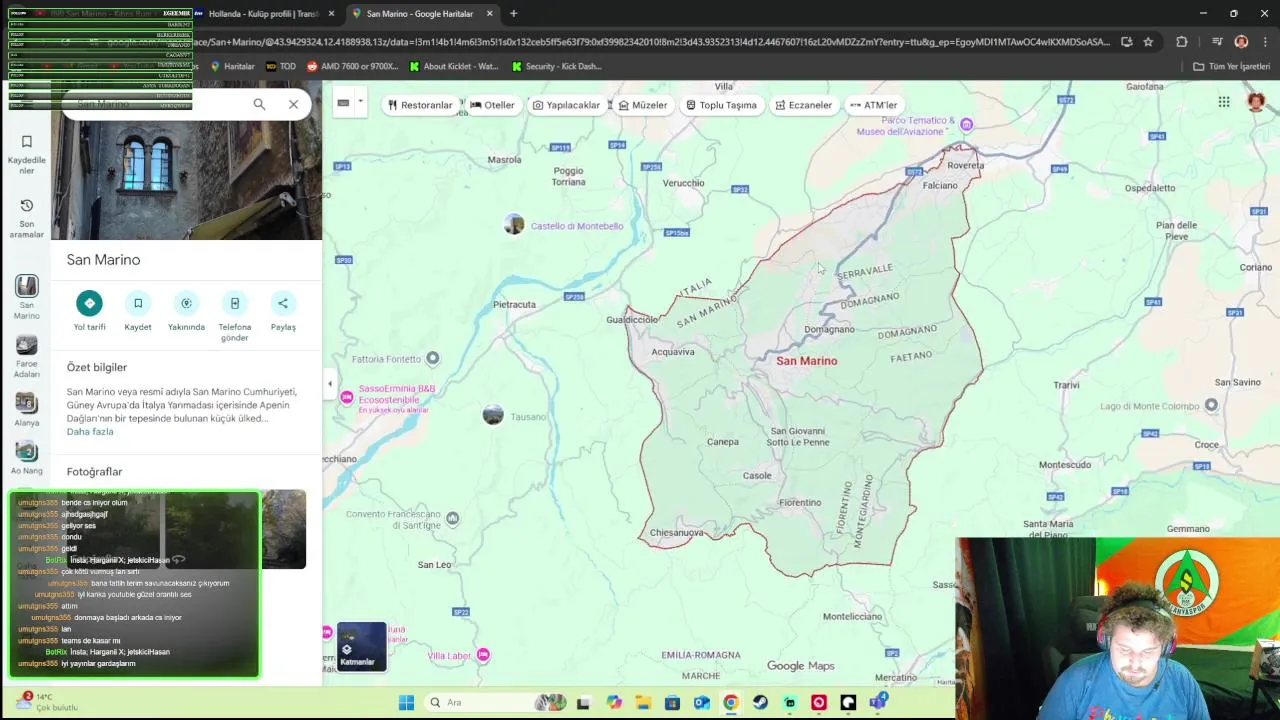Switch to the Hollanda - Kulüp profili tab

pos(262,14)
